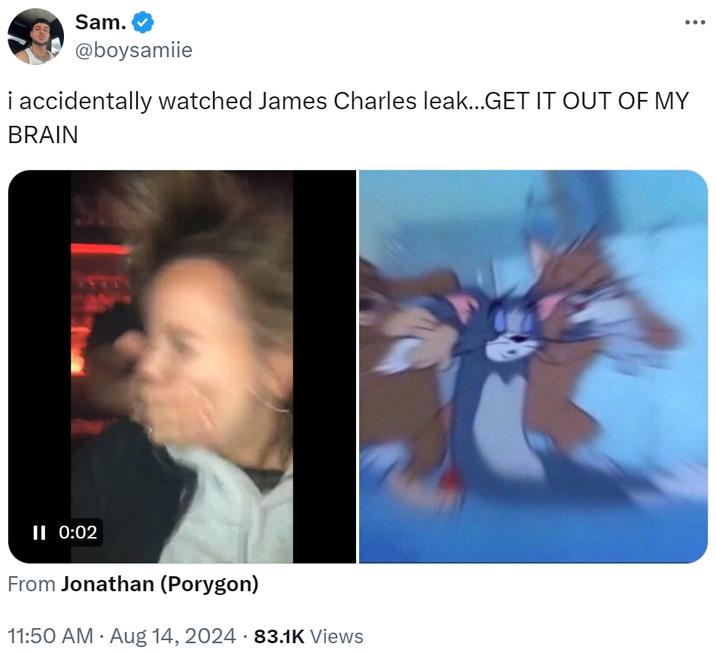This screenshot has height=653, width=716.
Task: Click the blue verified checkmark badge
Action: coord(142,22)
